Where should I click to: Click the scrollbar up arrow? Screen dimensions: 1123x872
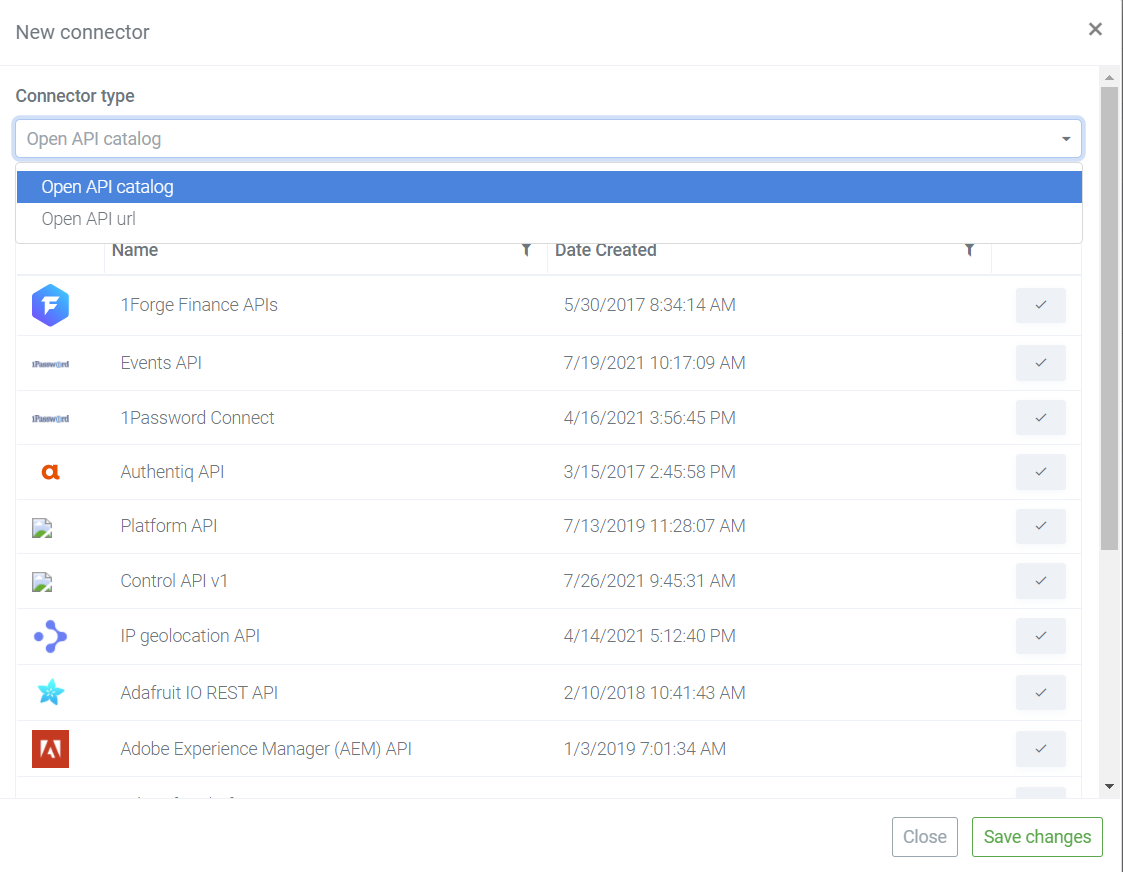coord(1109,77)
